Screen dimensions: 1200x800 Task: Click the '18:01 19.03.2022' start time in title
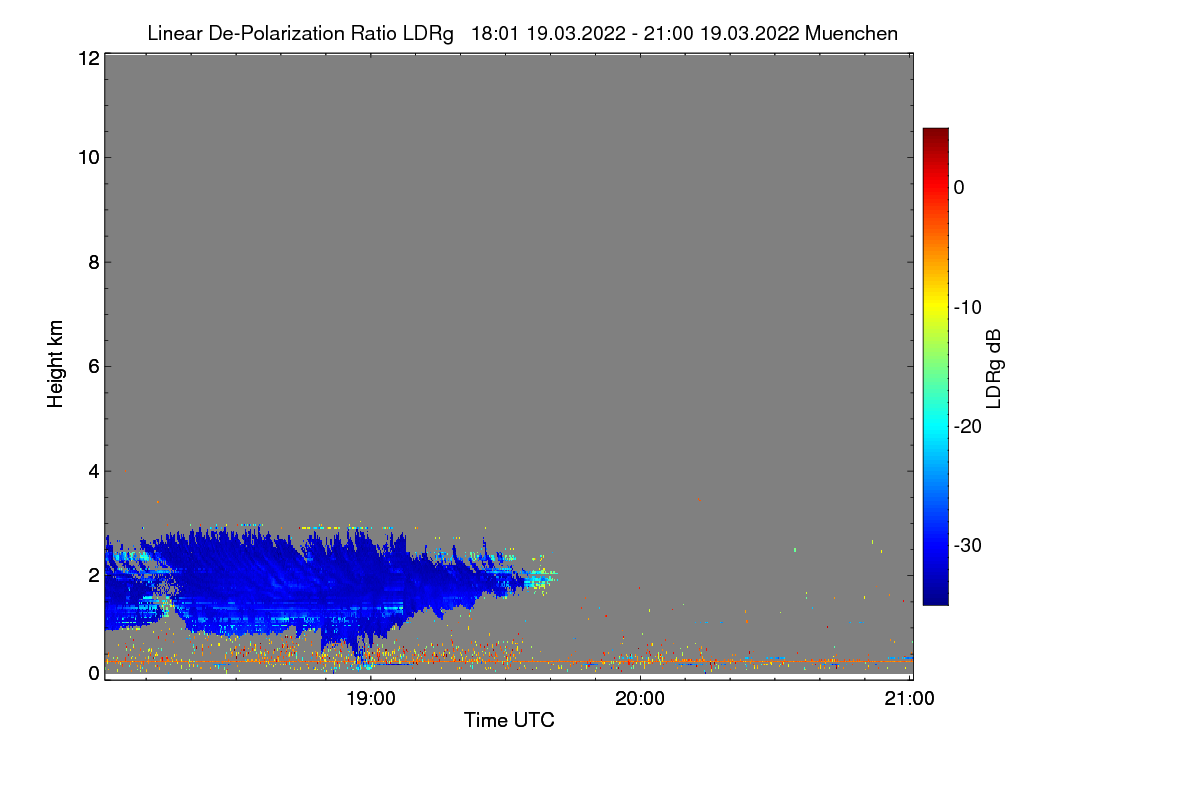coord(550,34)
